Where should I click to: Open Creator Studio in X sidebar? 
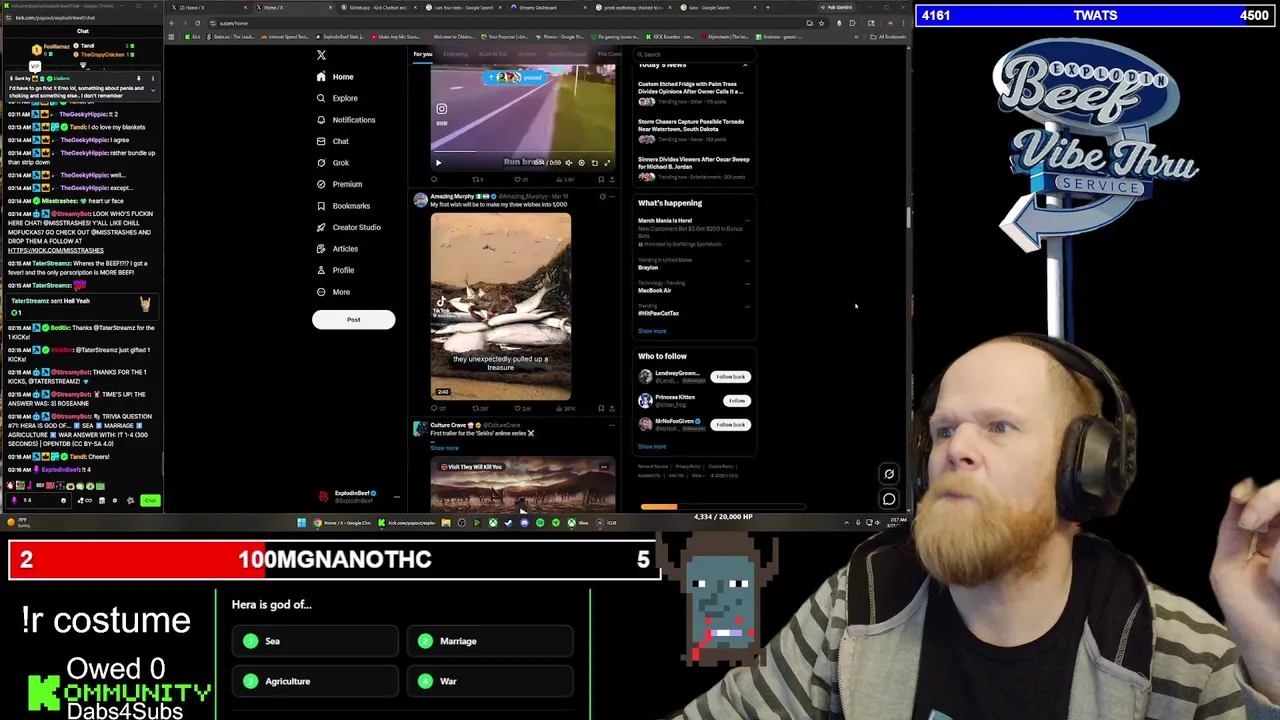point(348,227)
